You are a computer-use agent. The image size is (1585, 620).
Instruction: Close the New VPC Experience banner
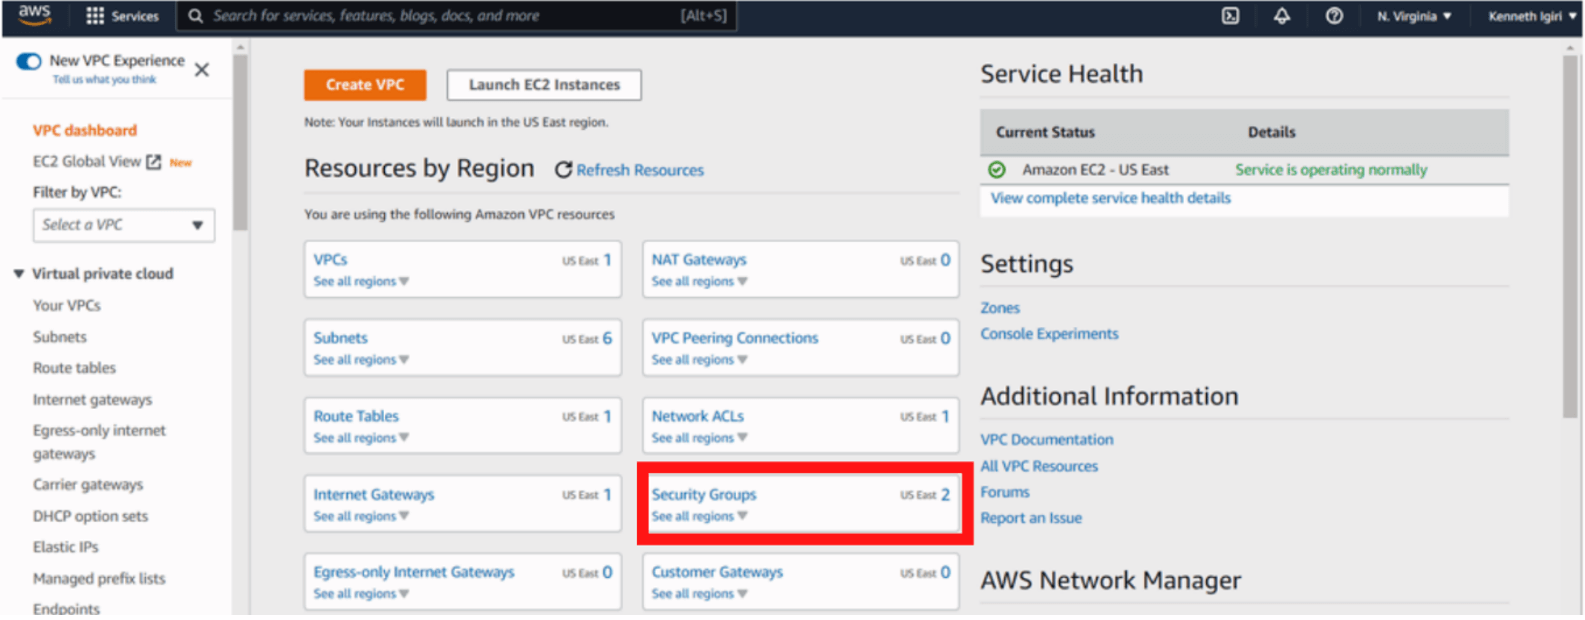[202, 70]
